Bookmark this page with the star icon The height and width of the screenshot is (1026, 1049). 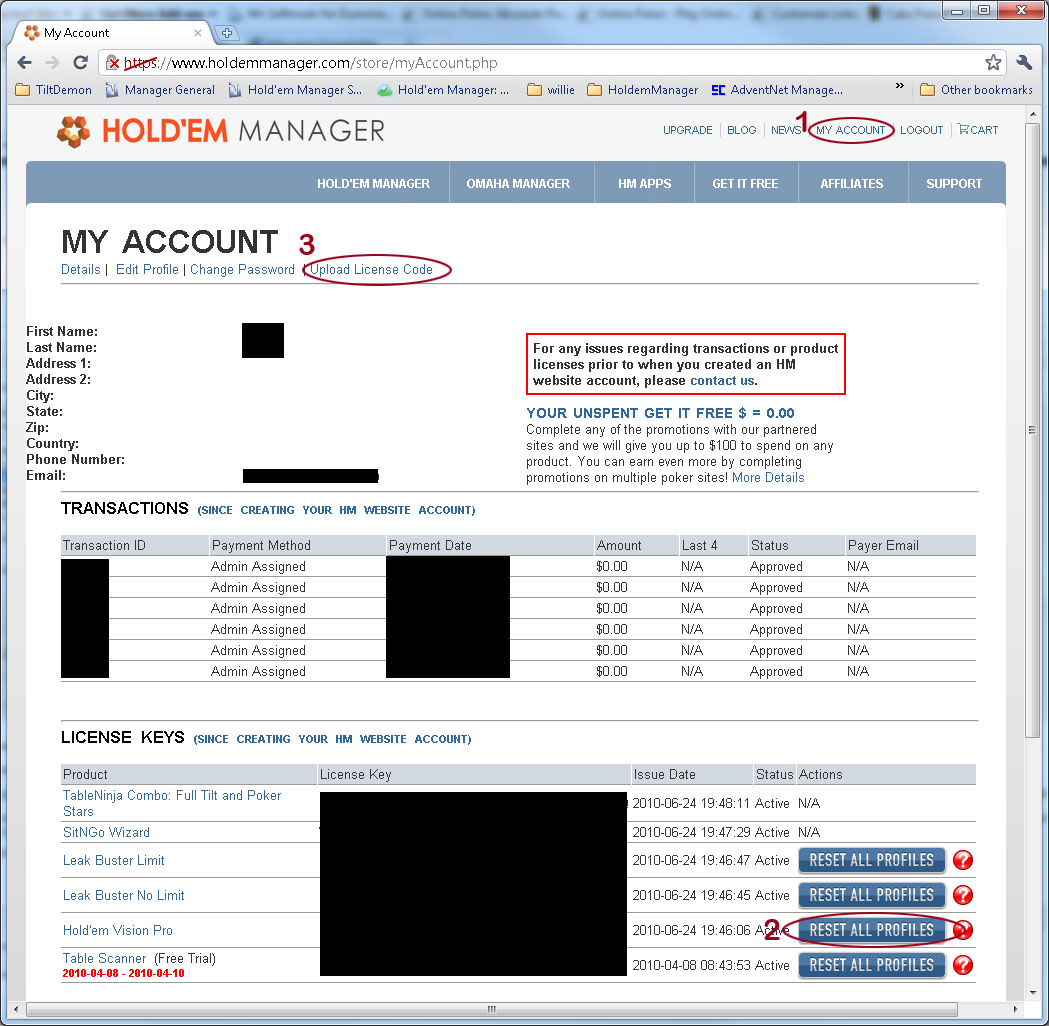993,62
